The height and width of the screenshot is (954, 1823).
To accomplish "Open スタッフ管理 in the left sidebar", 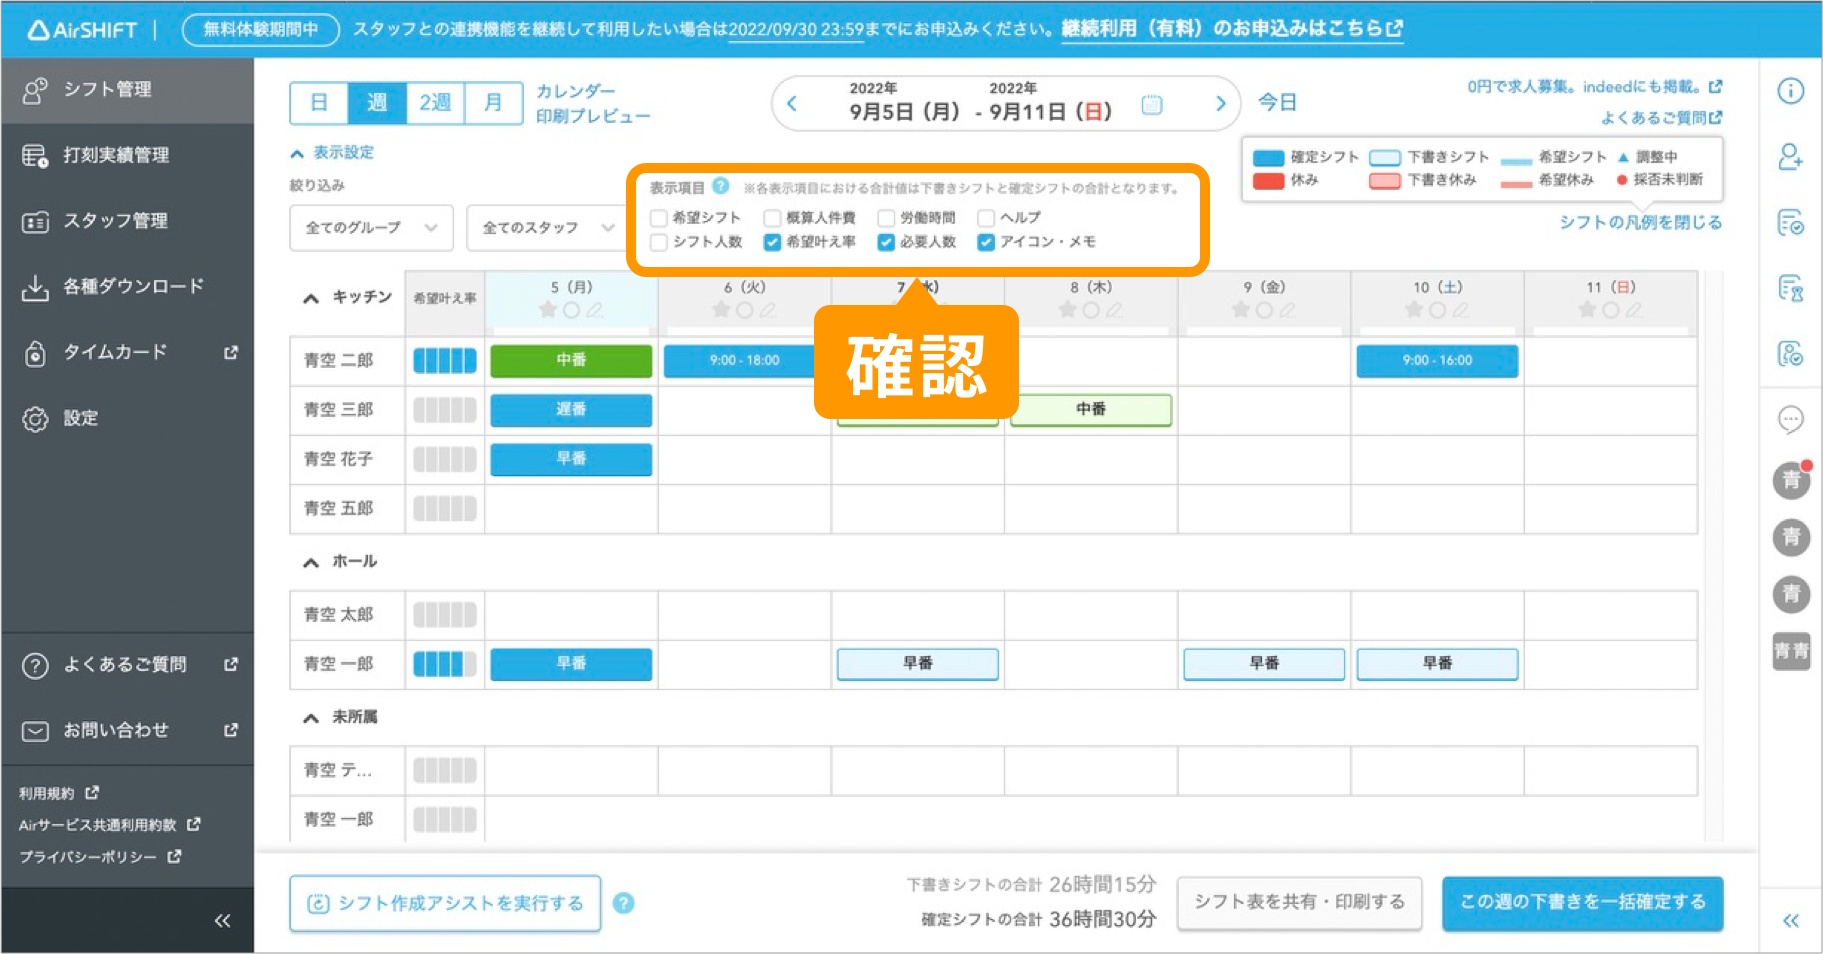I will (117, 221).
